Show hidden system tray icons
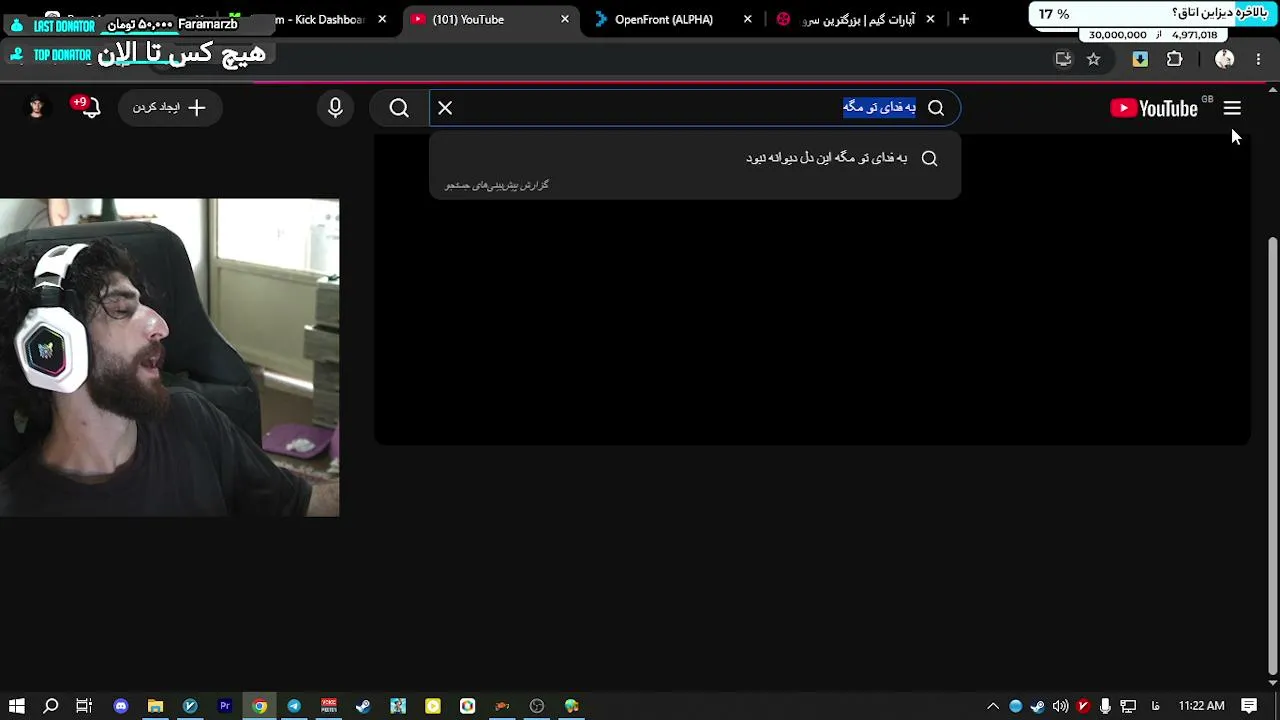 click(993, 706)
